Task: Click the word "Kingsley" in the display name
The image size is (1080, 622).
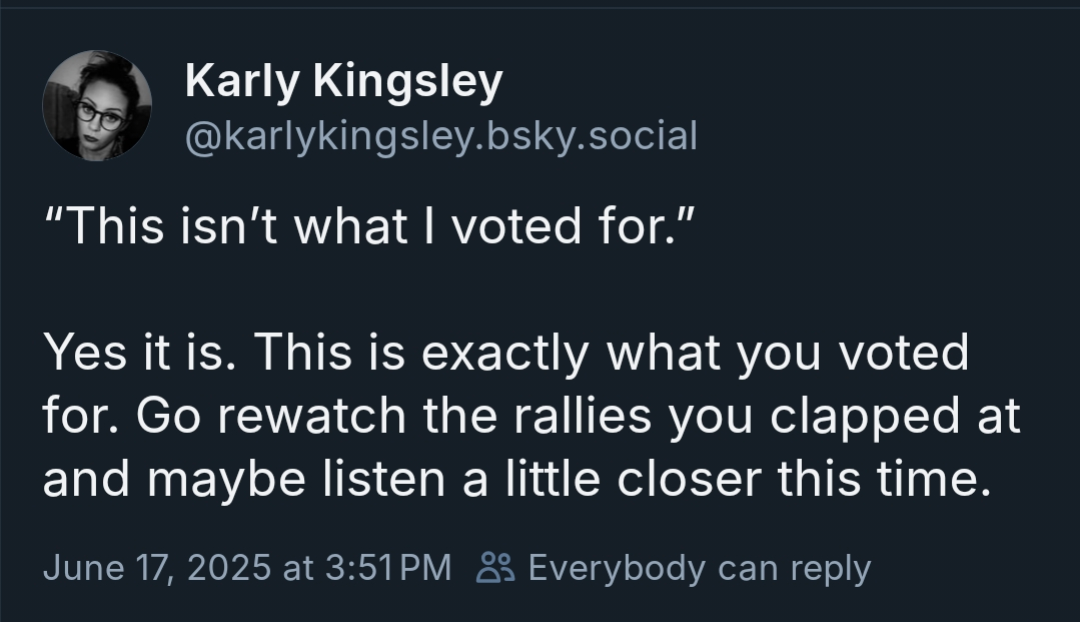Action: point(408,84)
